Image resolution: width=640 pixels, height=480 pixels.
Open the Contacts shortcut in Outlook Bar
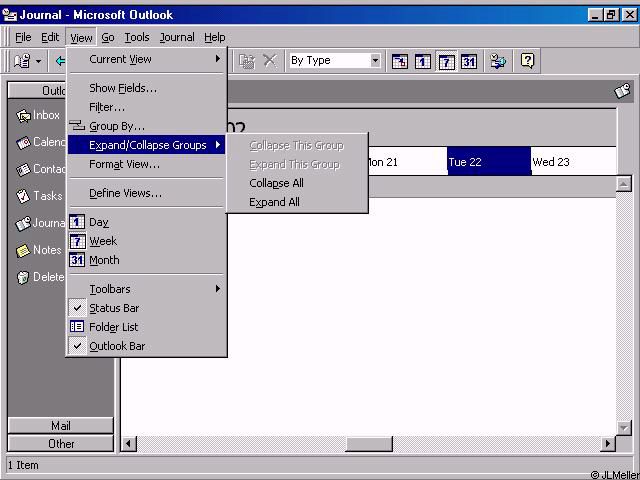40,169
